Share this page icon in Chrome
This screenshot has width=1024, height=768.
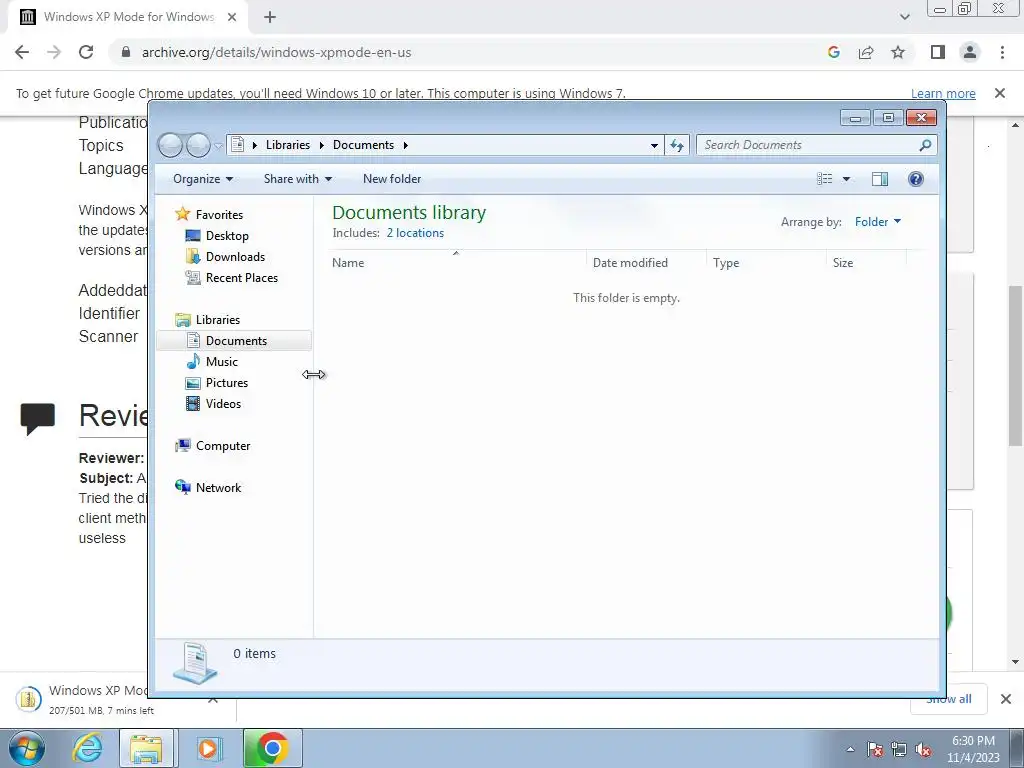pos(866,52)
